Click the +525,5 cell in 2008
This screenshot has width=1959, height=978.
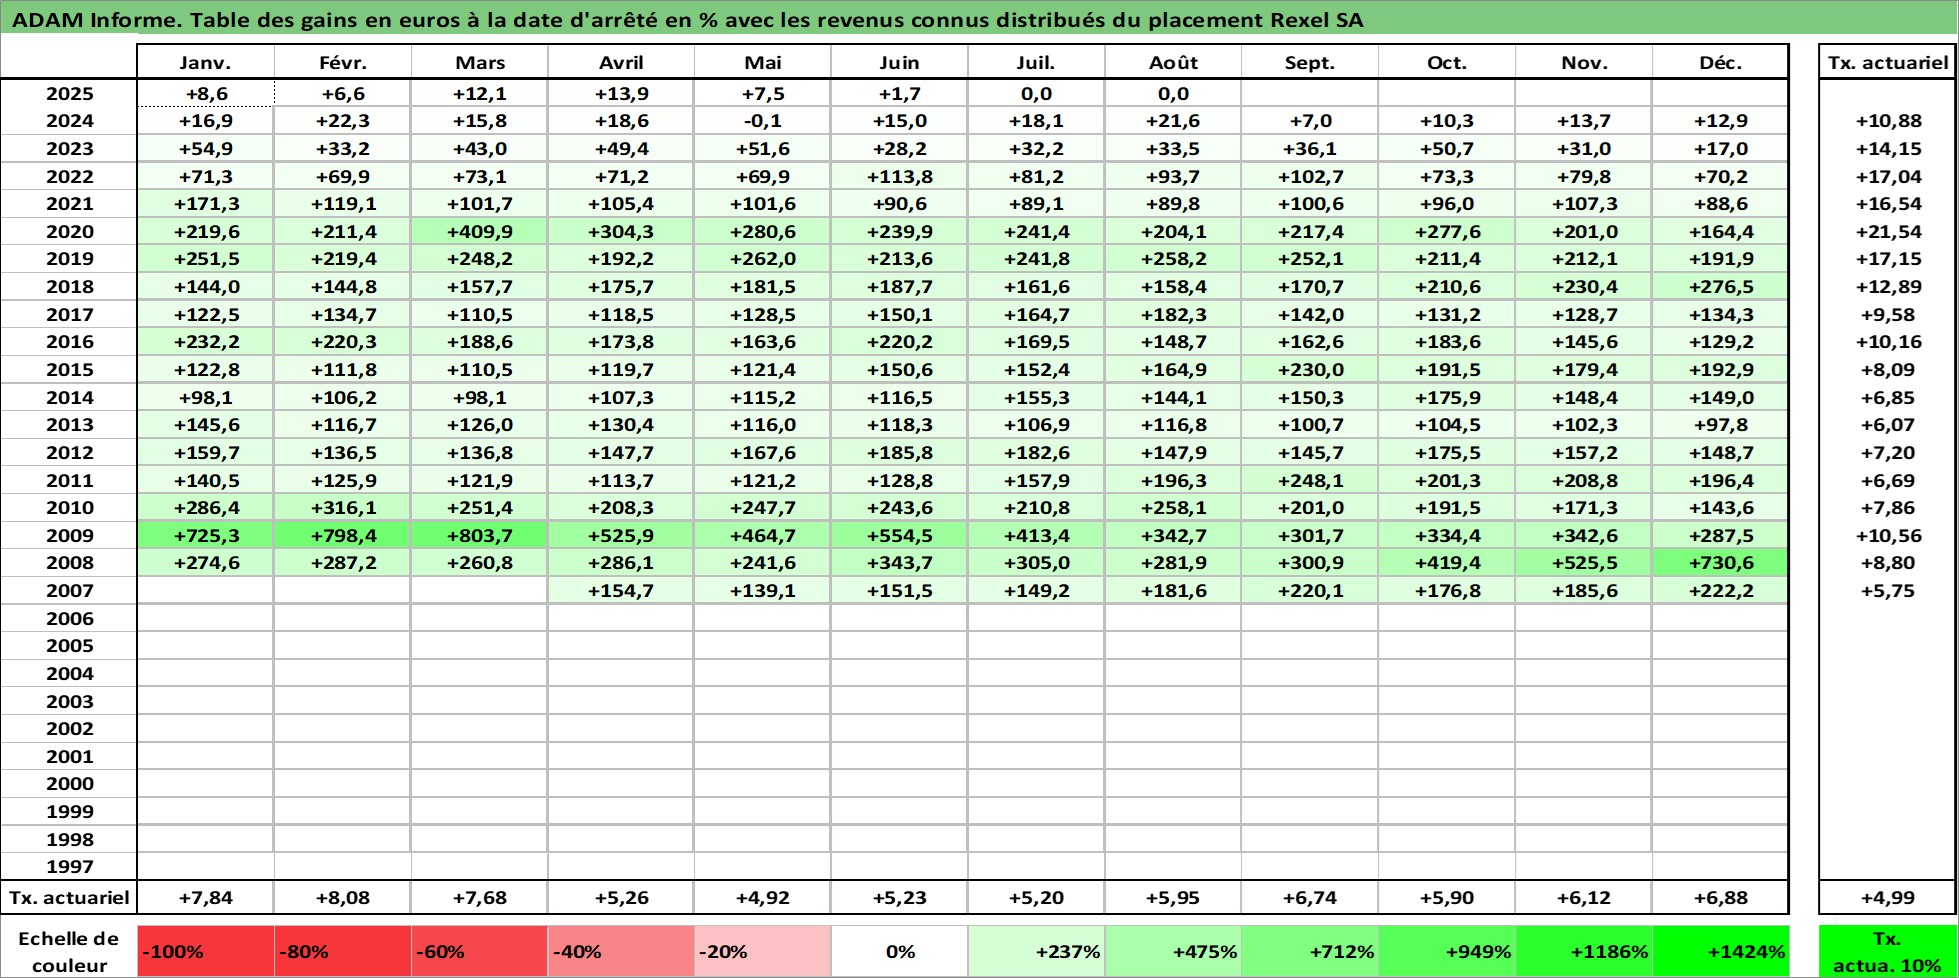click(x=1584, y=562)
